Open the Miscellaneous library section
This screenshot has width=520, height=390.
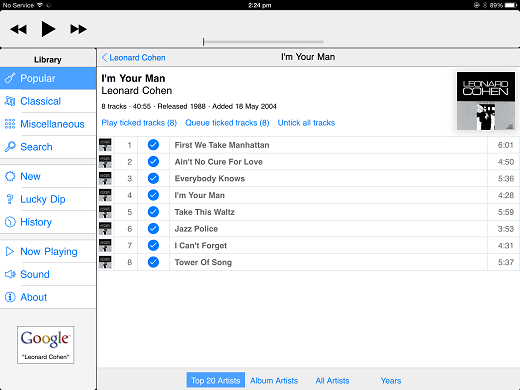(x=48, y=124)
